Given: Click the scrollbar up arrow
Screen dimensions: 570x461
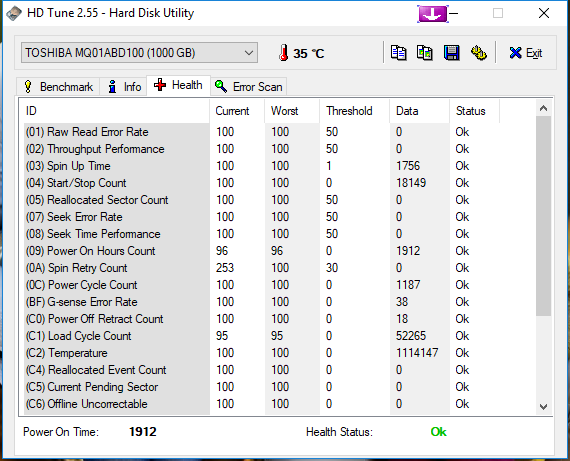Looking at the screenshot, I should click(543, 108).
